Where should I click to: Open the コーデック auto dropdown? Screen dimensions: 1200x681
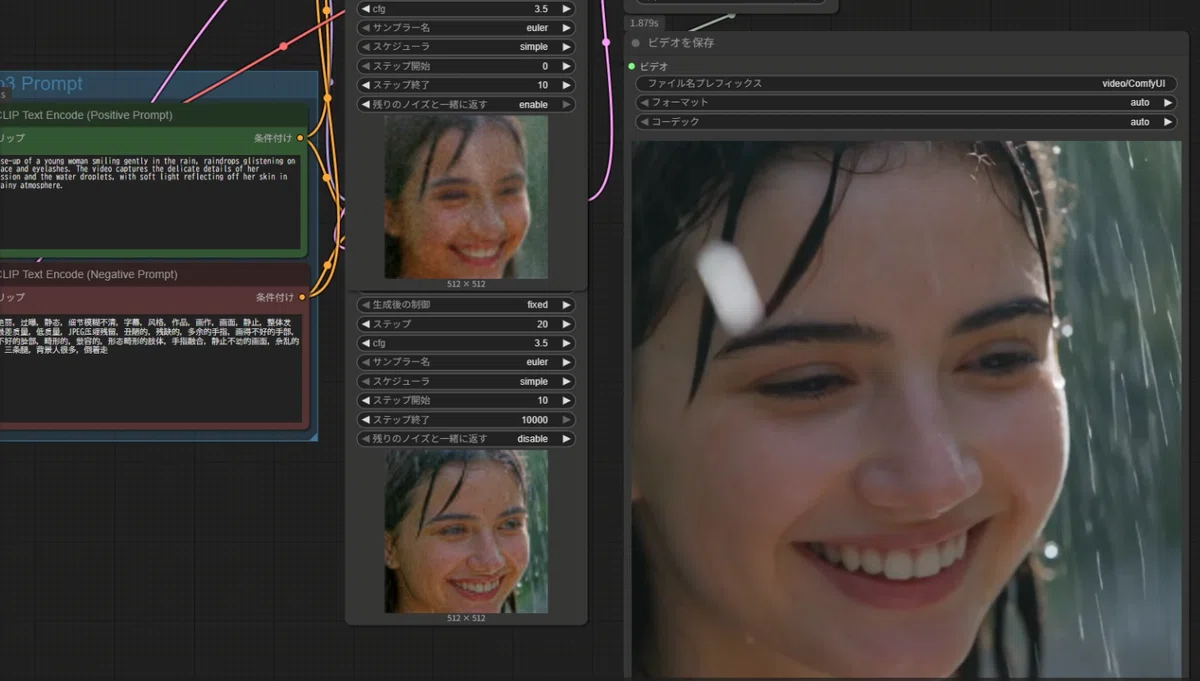pos(906,122)
